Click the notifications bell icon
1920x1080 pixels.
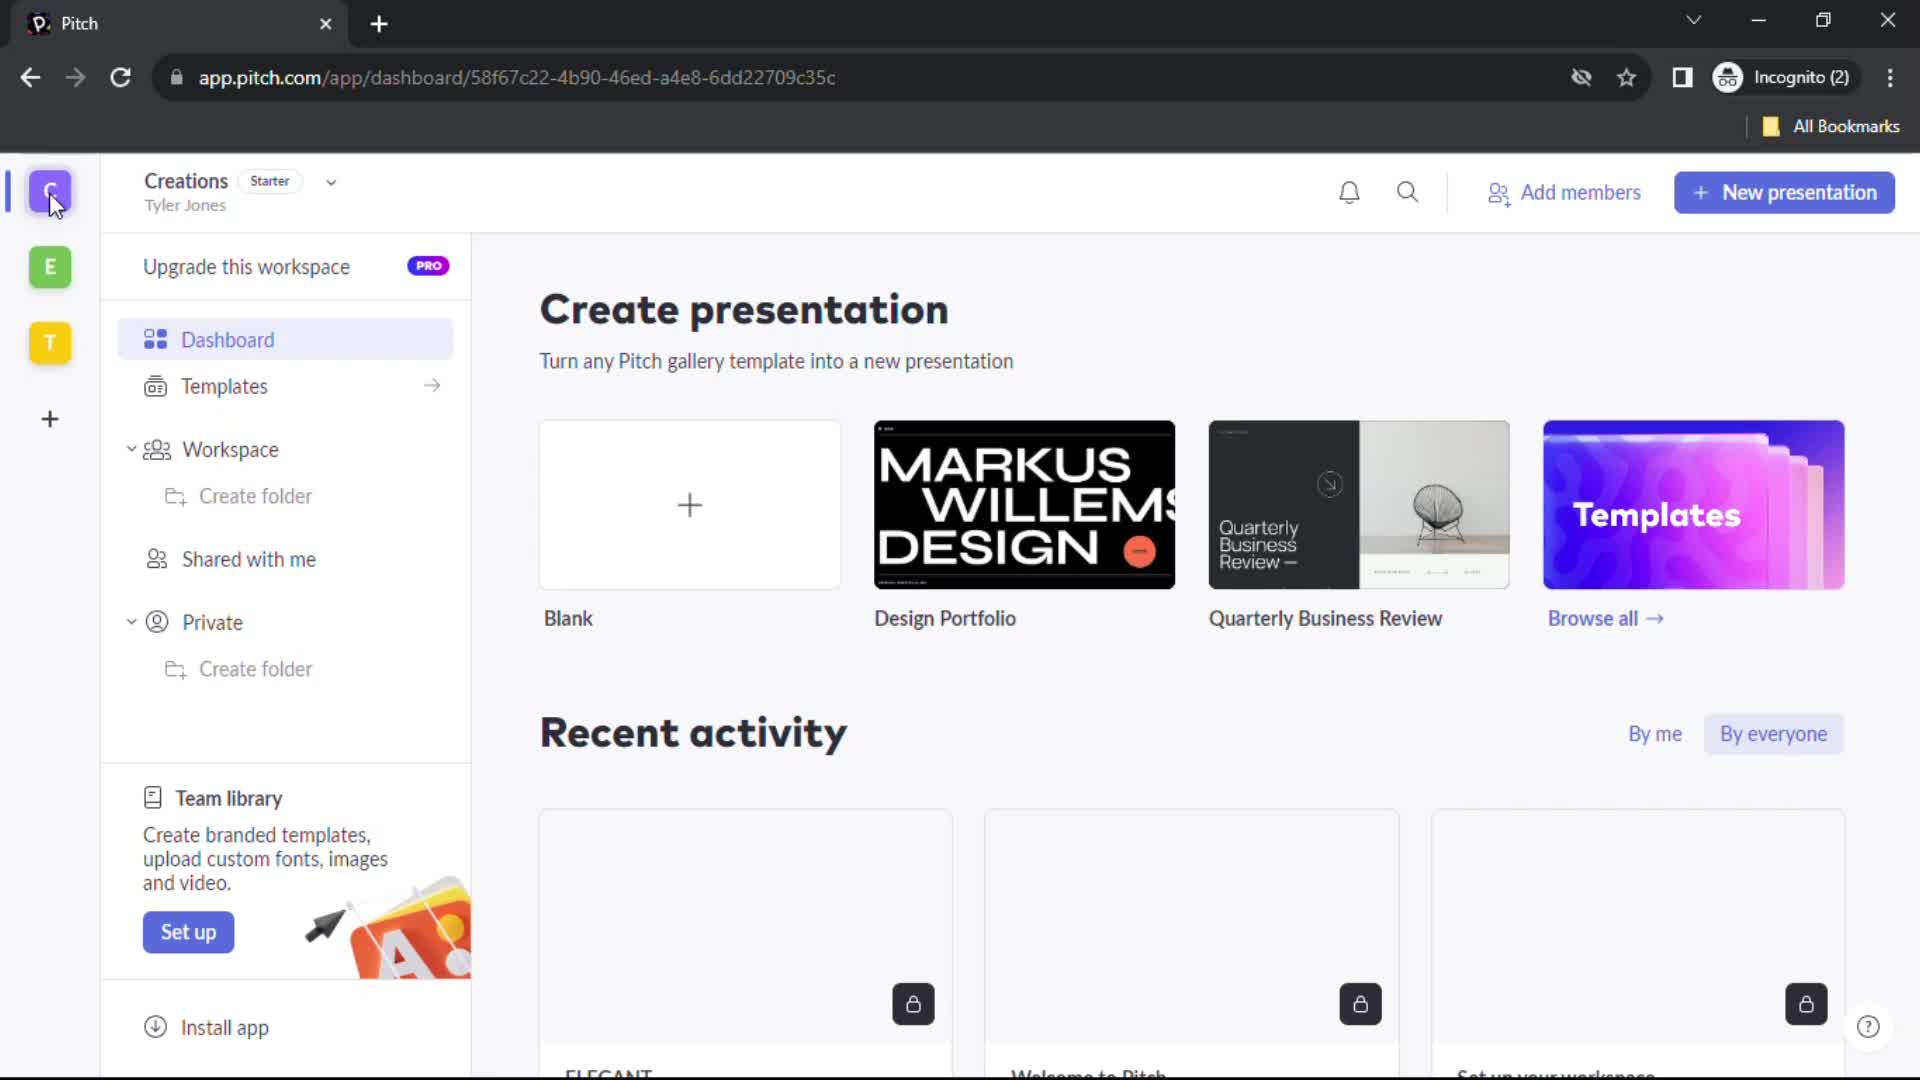pyautogui.click(x=1349, y=191)
